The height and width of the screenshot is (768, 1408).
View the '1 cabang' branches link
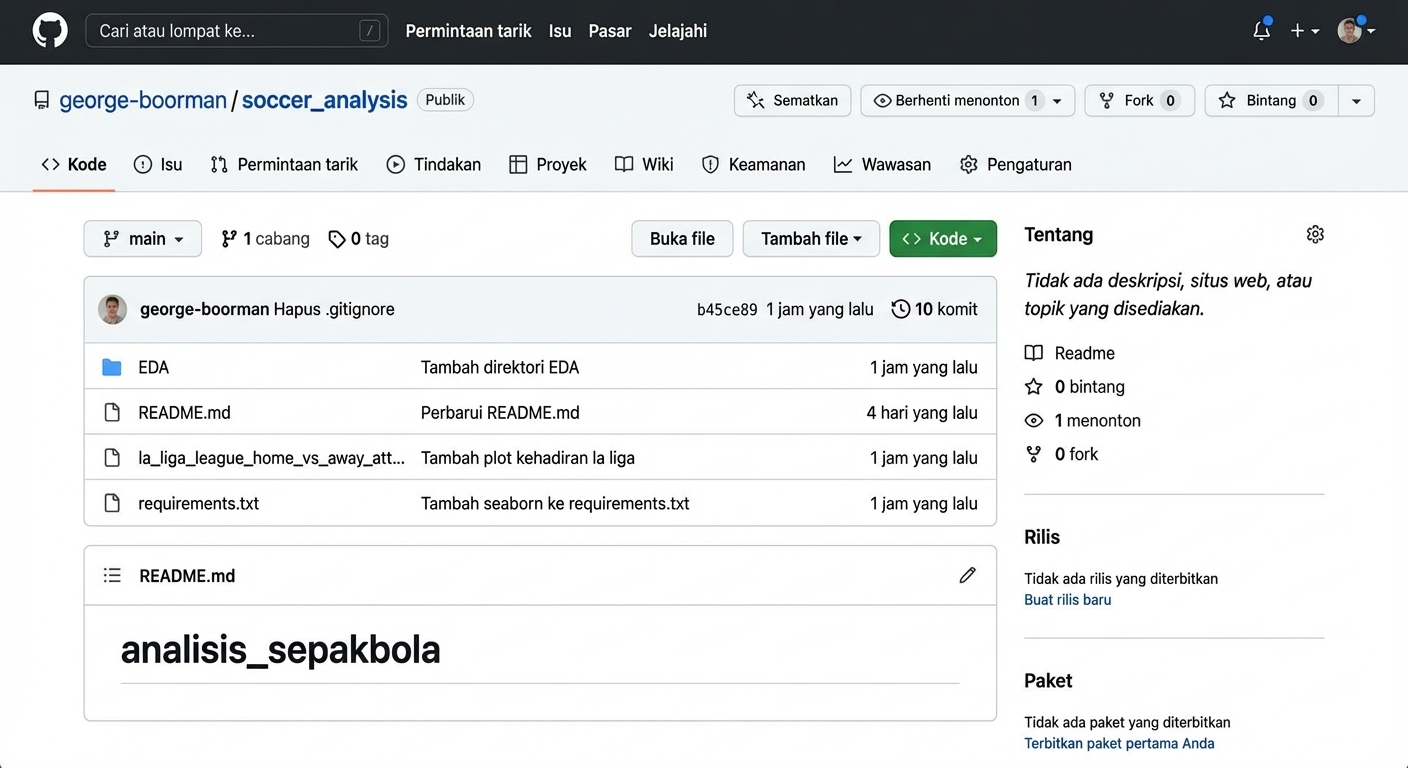pos(266,239)
